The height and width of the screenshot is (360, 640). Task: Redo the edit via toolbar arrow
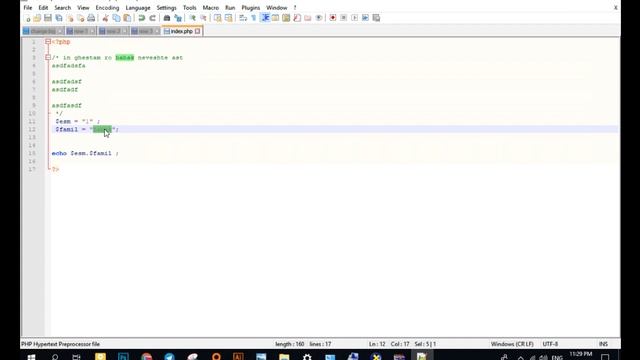tap(152, 18)
